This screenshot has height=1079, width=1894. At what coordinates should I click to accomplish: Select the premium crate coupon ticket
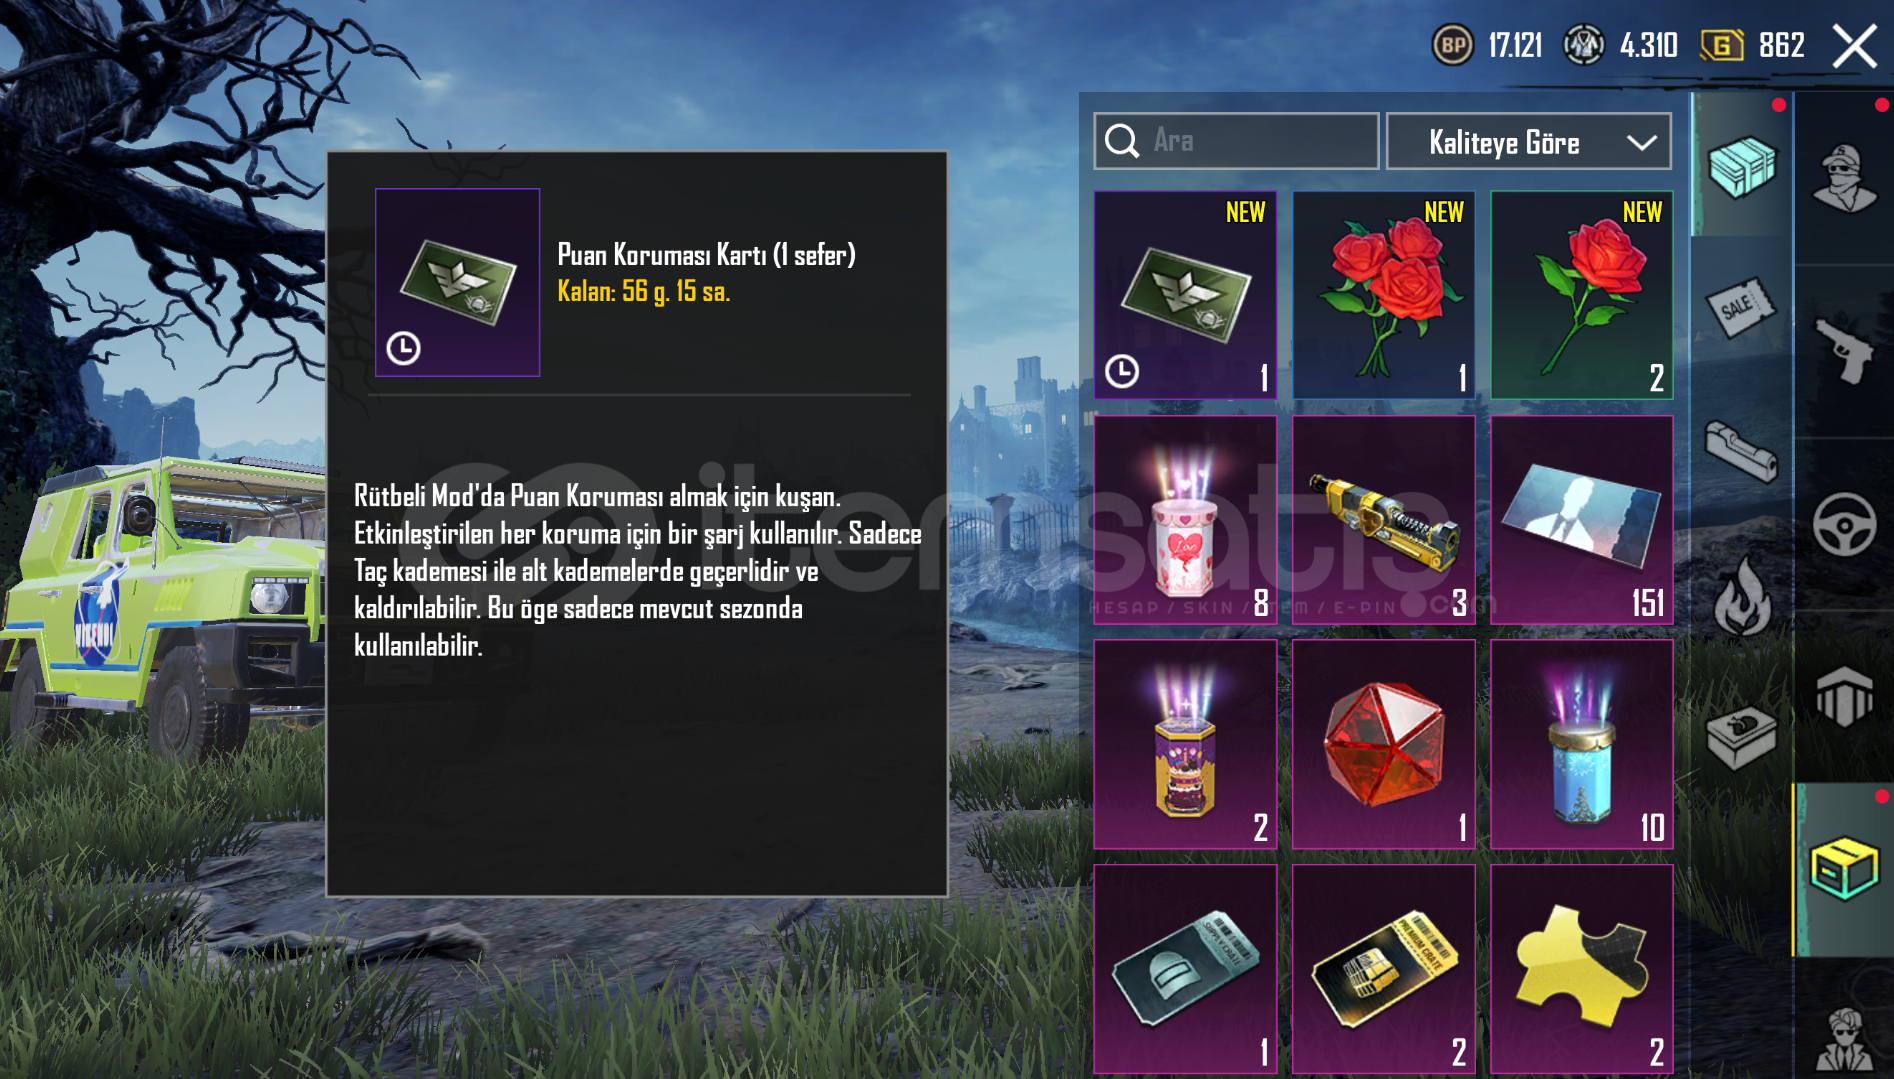click(1383, 969)
